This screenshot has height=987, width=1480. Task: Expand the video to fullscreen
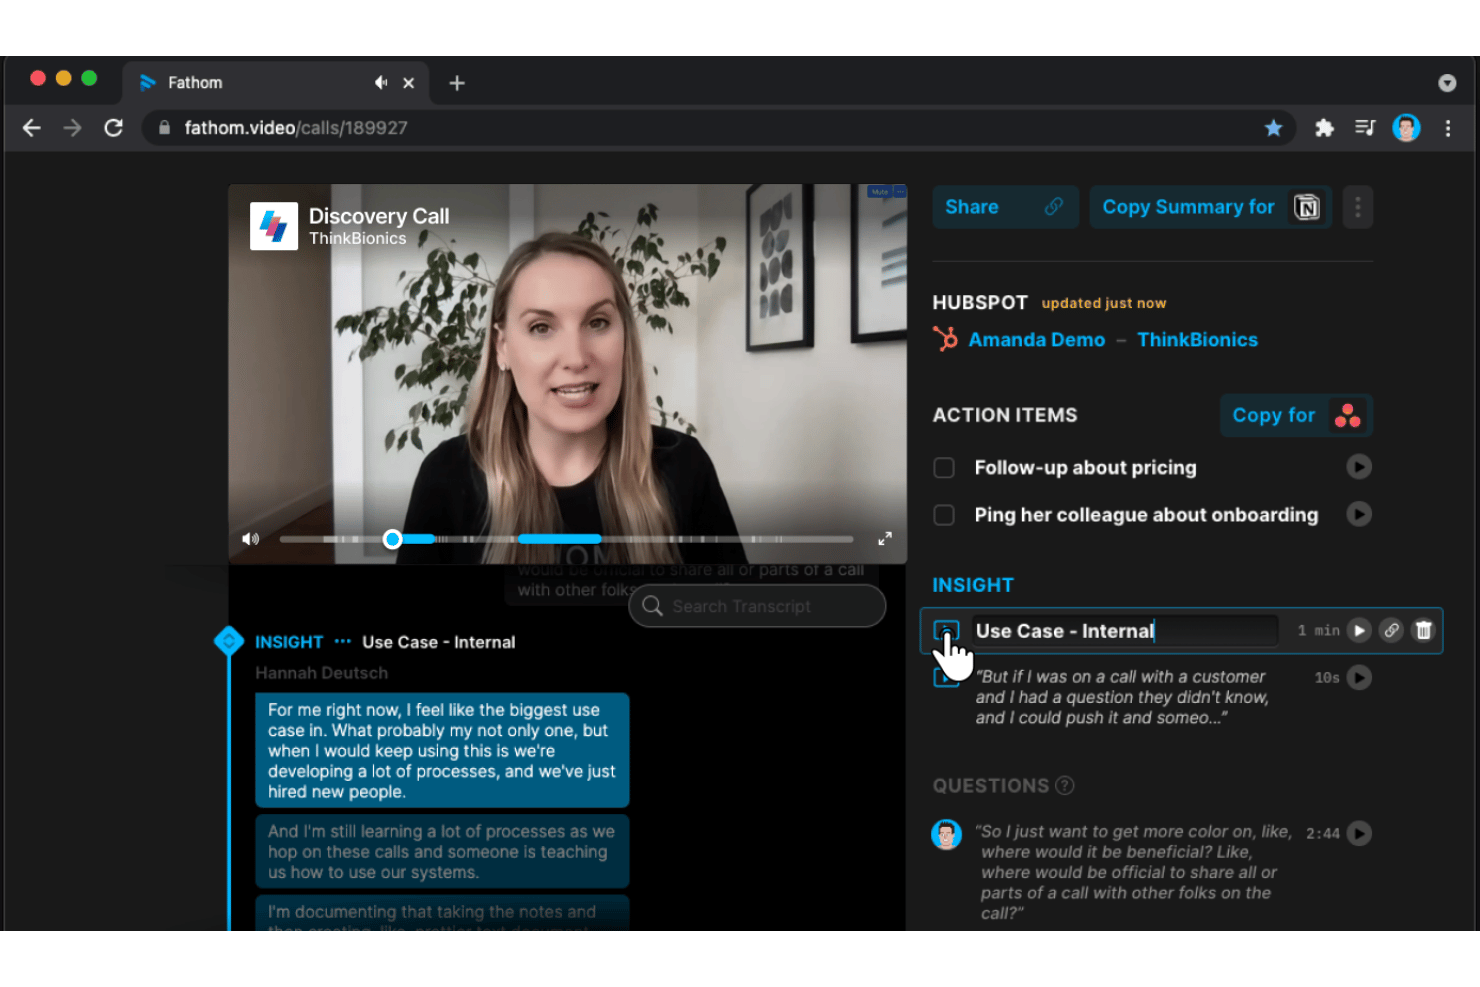click(885, 539)
